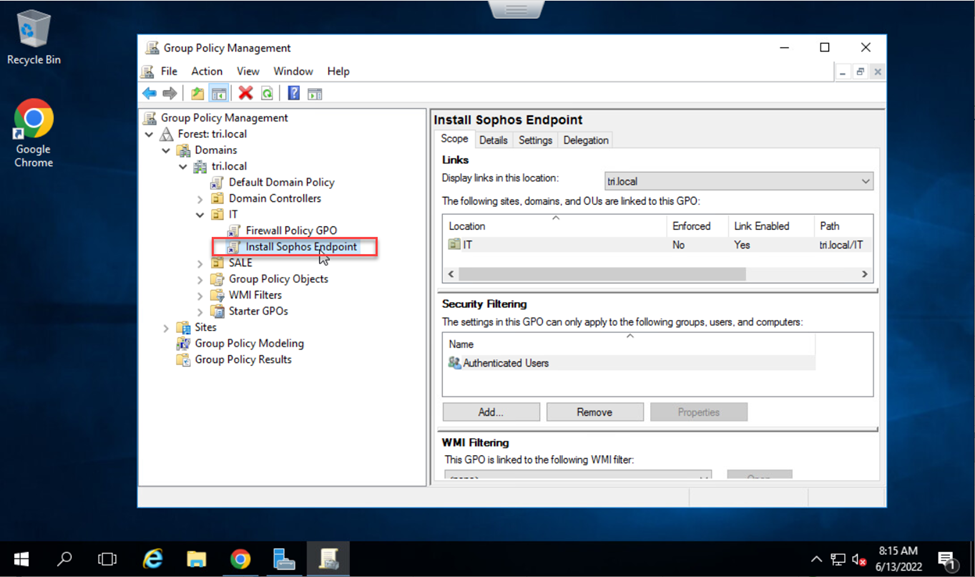This screenshot has width=975, height=577.
Task: Open the notification center icon
Action: (x=948, y=561)
